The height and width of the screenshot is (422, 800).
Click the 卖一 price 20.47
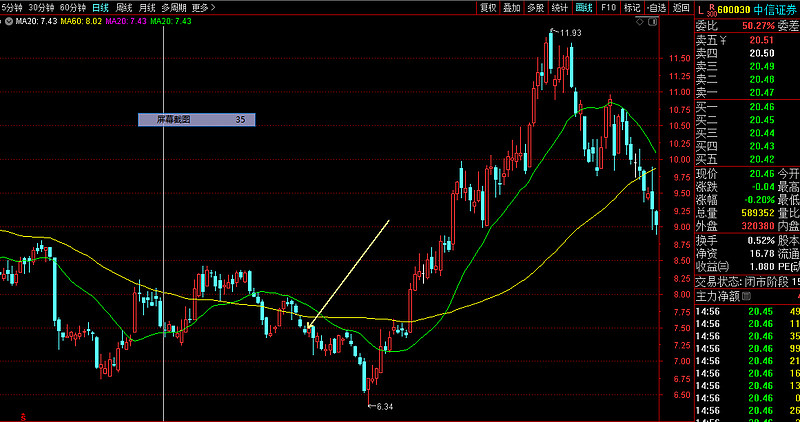(x=762, y=93)
